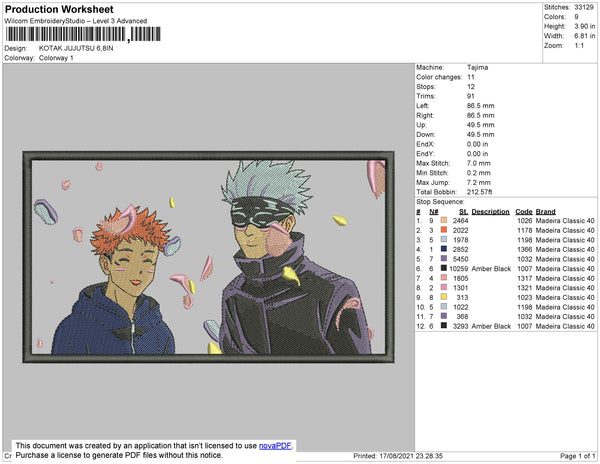Click the 'Production Worksheet' title

coord(59,9)
